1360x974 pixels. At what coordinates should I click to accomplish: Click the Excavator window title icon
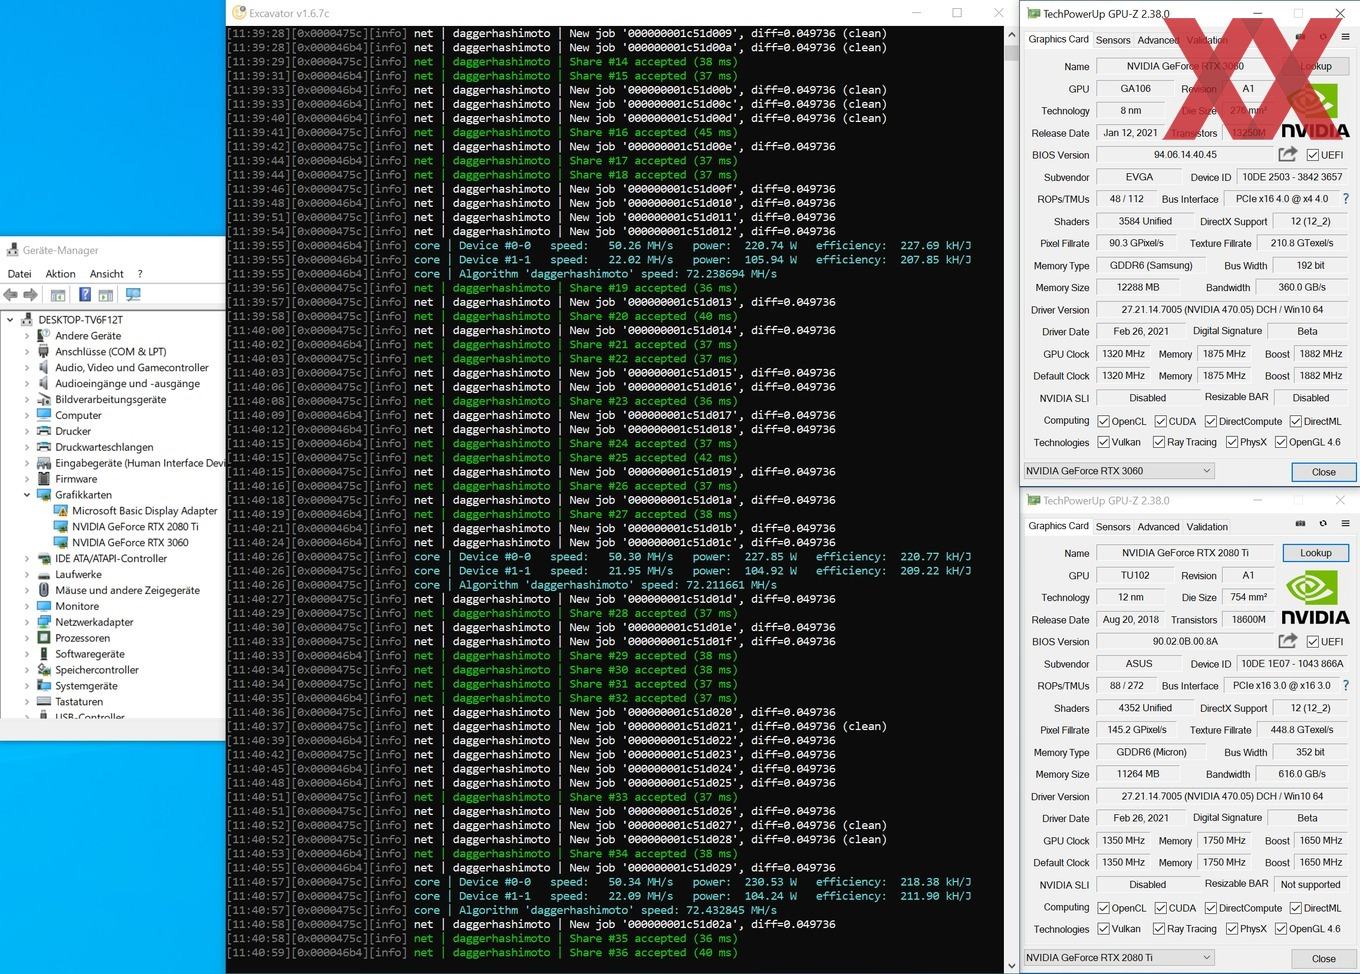tap(239, 13)
